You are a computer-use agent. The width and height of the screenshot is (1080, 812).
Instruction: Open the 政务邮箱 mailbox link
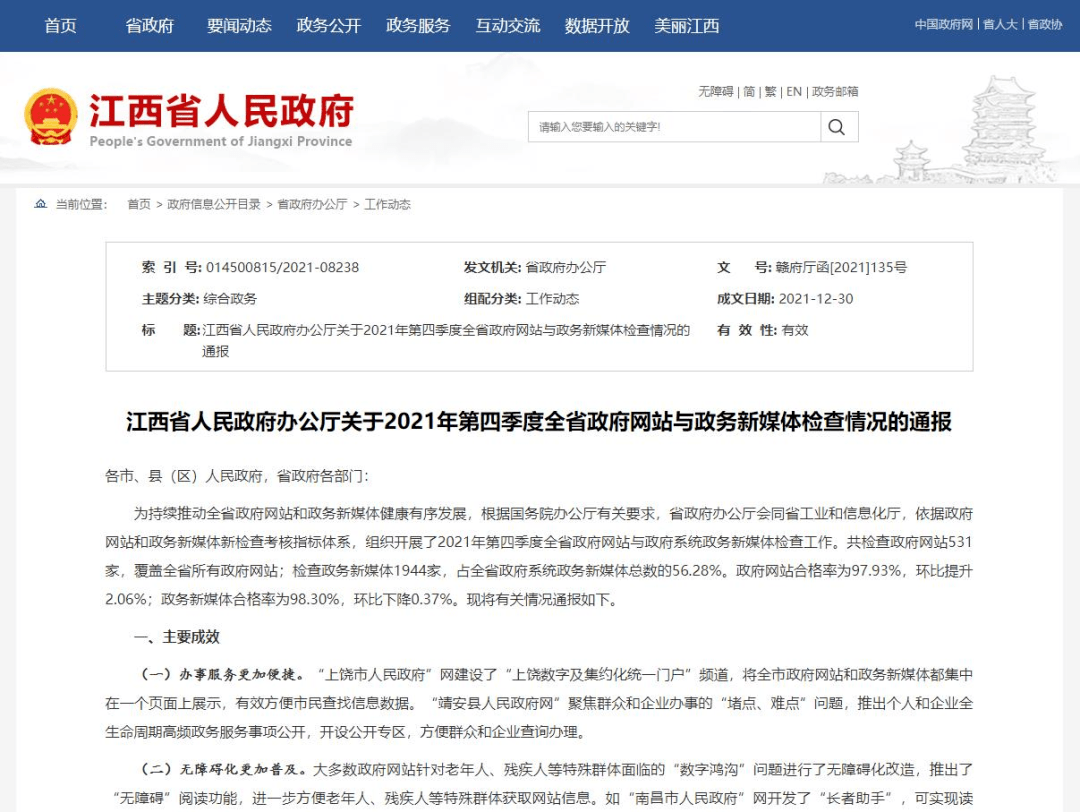[x=835, y=92]
